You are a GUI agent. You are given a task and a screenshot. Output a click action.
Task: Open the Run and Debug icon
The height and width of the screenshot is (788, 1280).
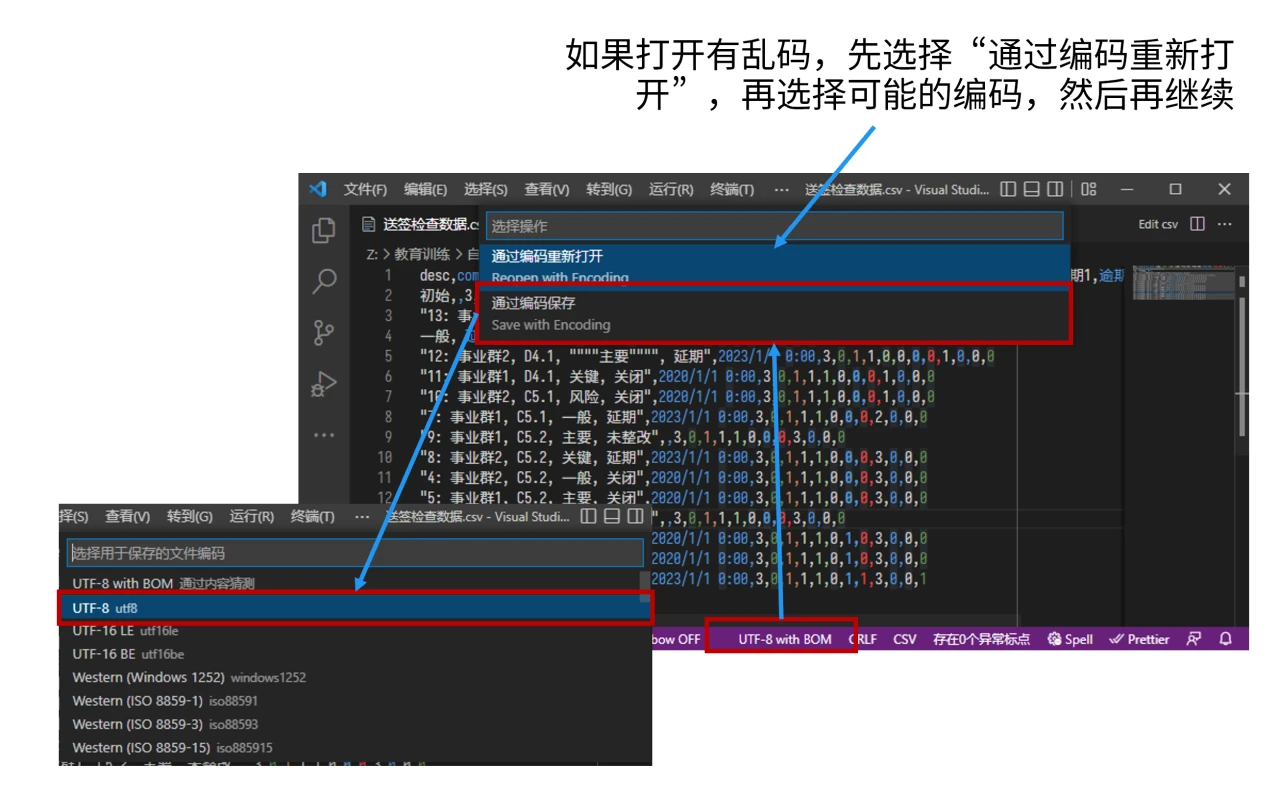[323, 384]
